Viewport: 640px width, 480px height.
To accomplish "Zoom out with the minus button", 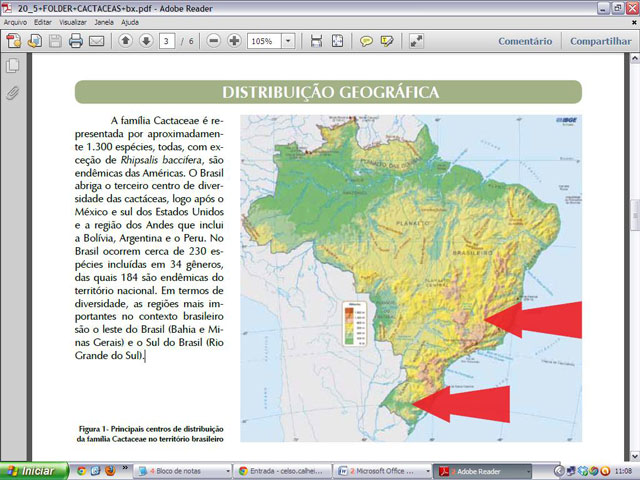I will (213, 40).
